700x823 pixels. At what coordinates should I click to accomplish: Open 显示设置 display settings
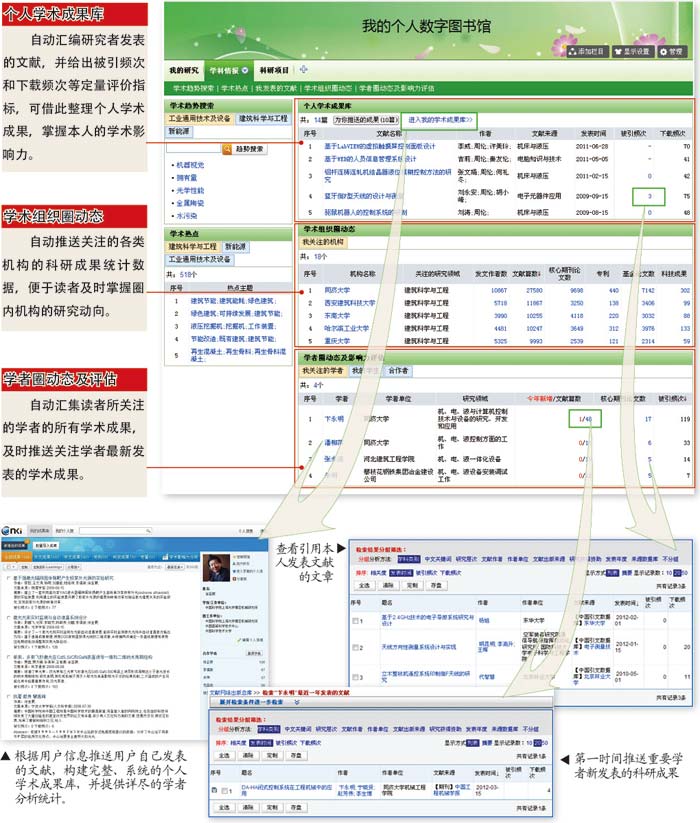tap(632, 51)
